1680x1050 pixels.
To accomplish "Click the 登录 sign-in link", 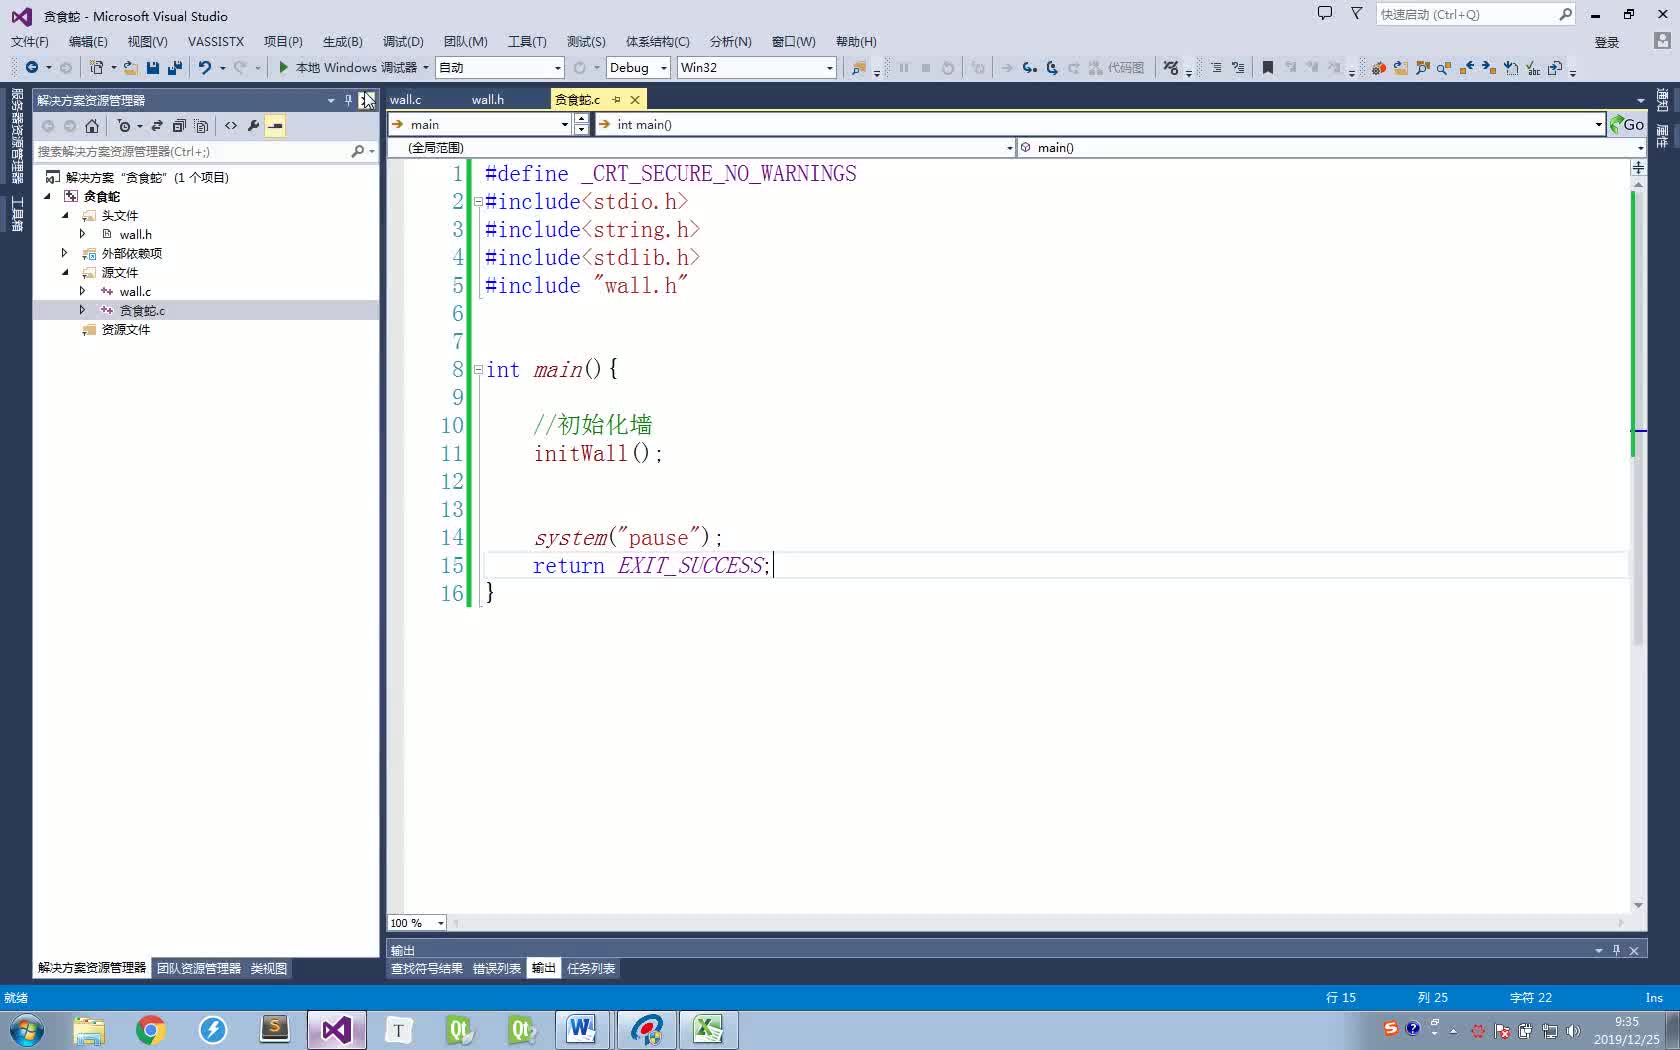I will tap(1607, 42).
